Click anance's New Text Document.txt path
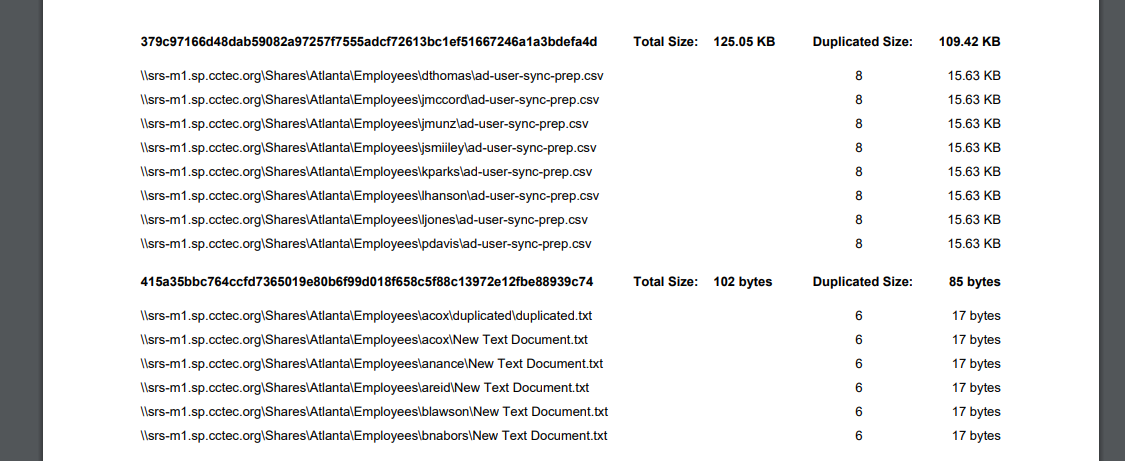Viewport: 1125px width, 461px height. (372, 364)
